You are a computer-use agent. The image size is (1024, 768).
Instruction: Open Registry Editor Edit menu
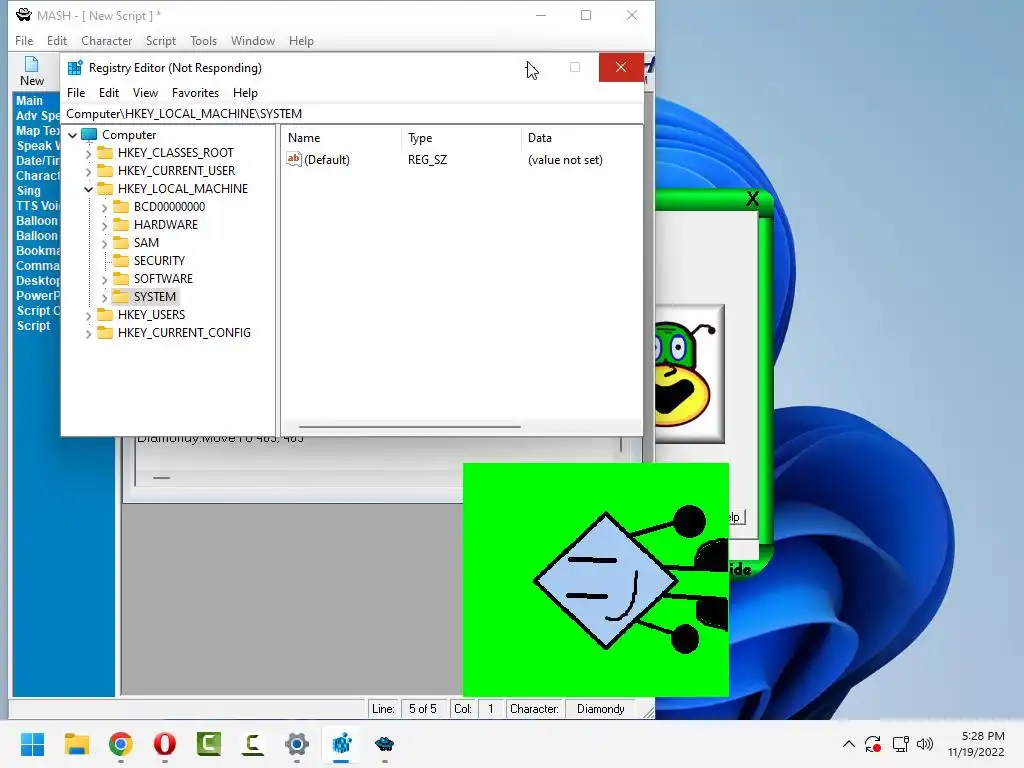tap(108, 93)
